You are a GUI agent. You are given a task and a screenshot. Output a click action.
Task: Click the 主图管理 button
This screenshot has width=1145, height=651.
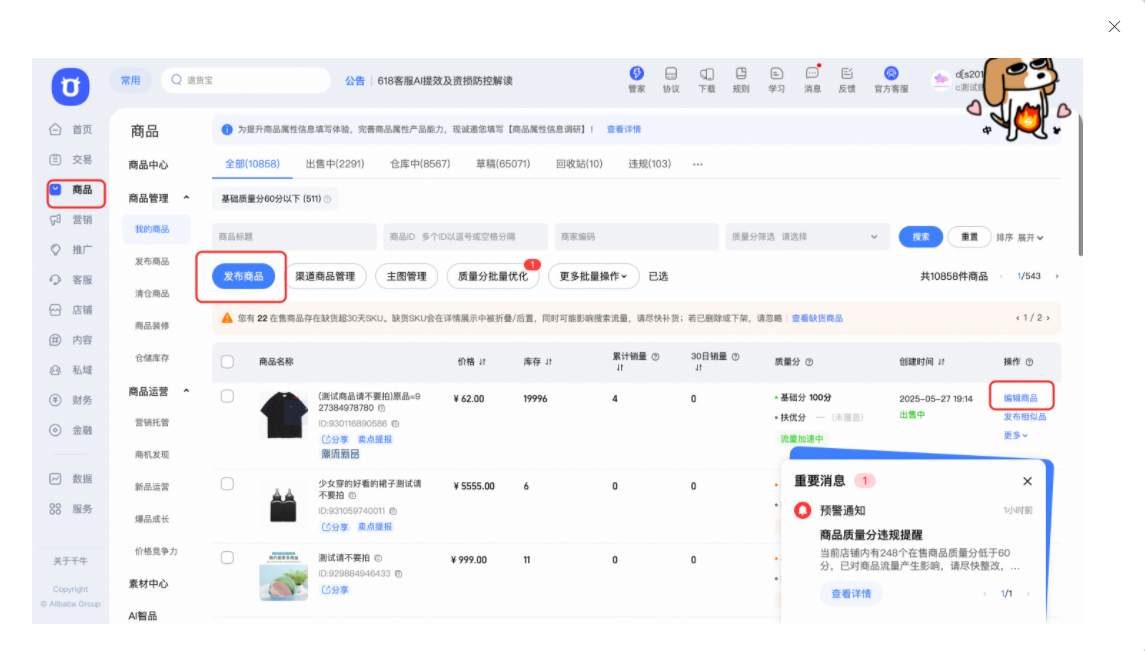407,276
